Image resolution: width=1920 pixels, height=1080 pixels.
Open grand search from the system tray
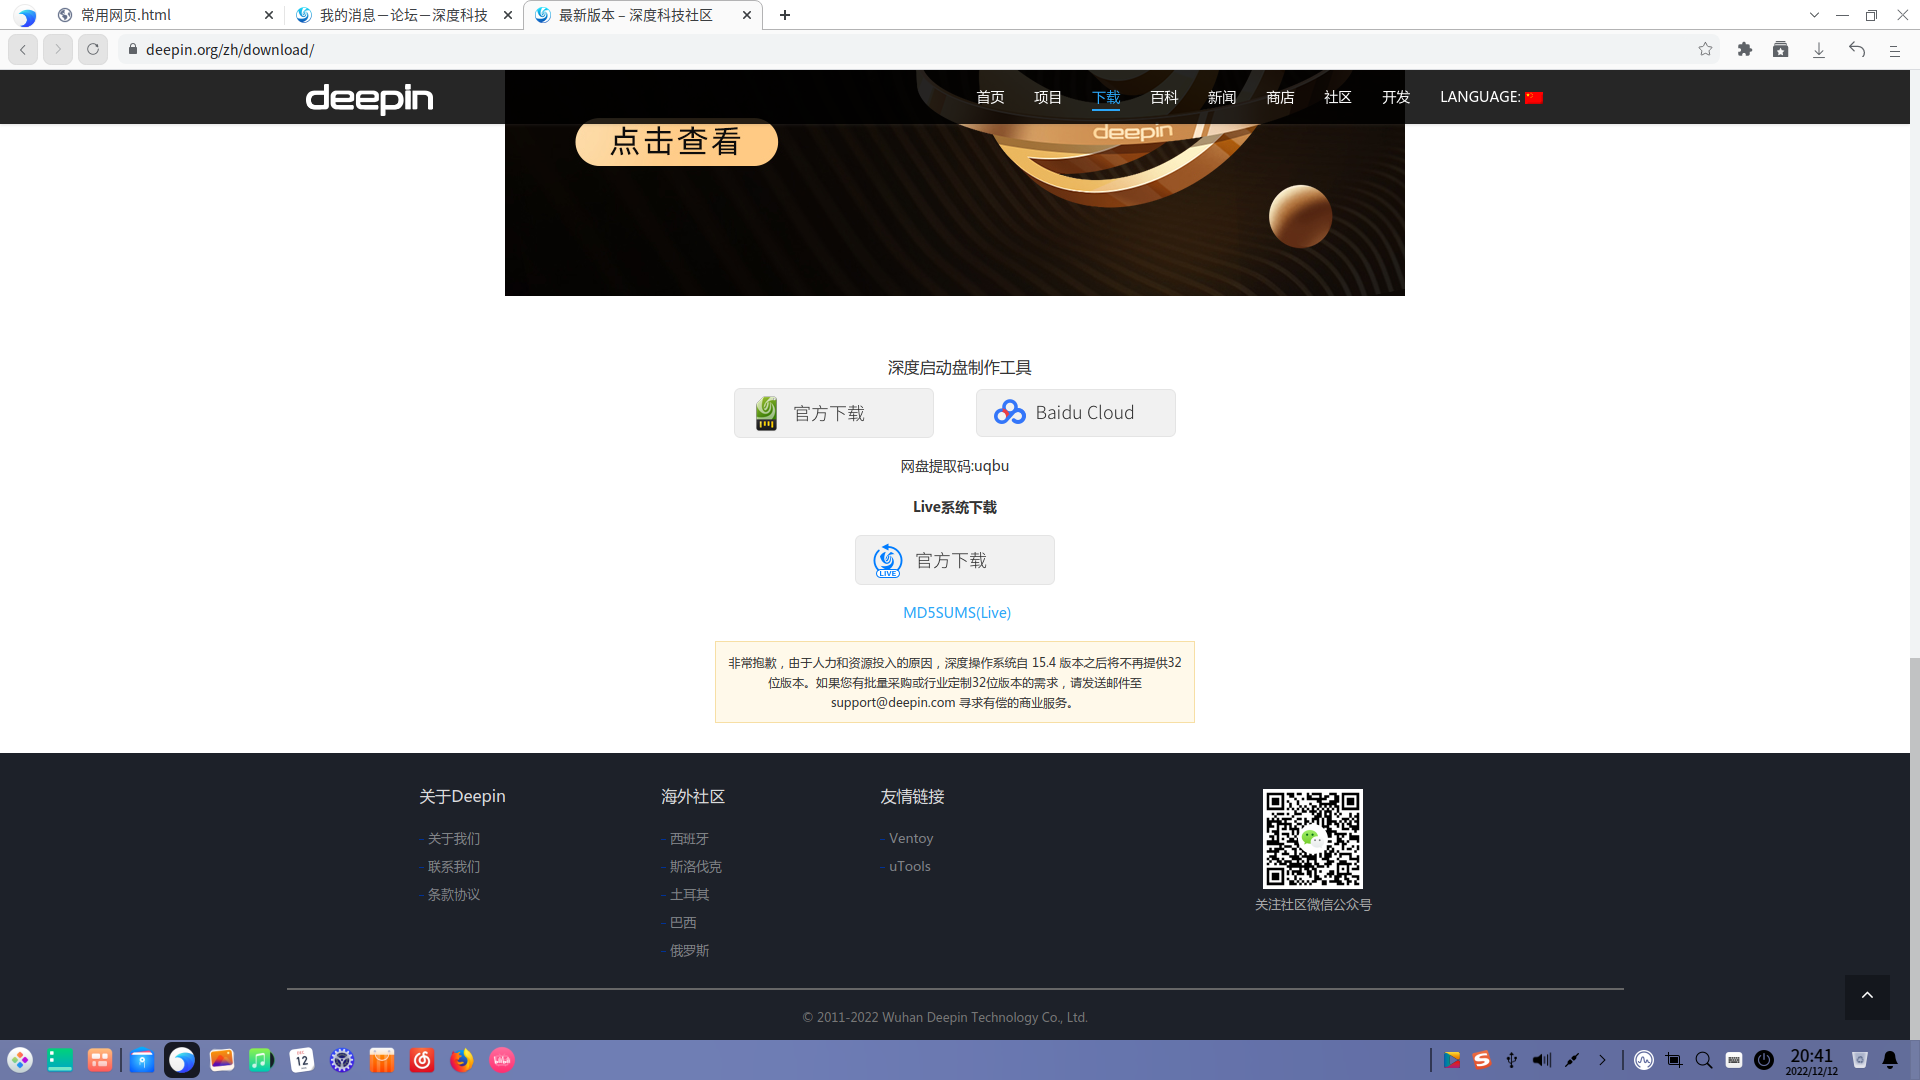pos(1705,1060)
